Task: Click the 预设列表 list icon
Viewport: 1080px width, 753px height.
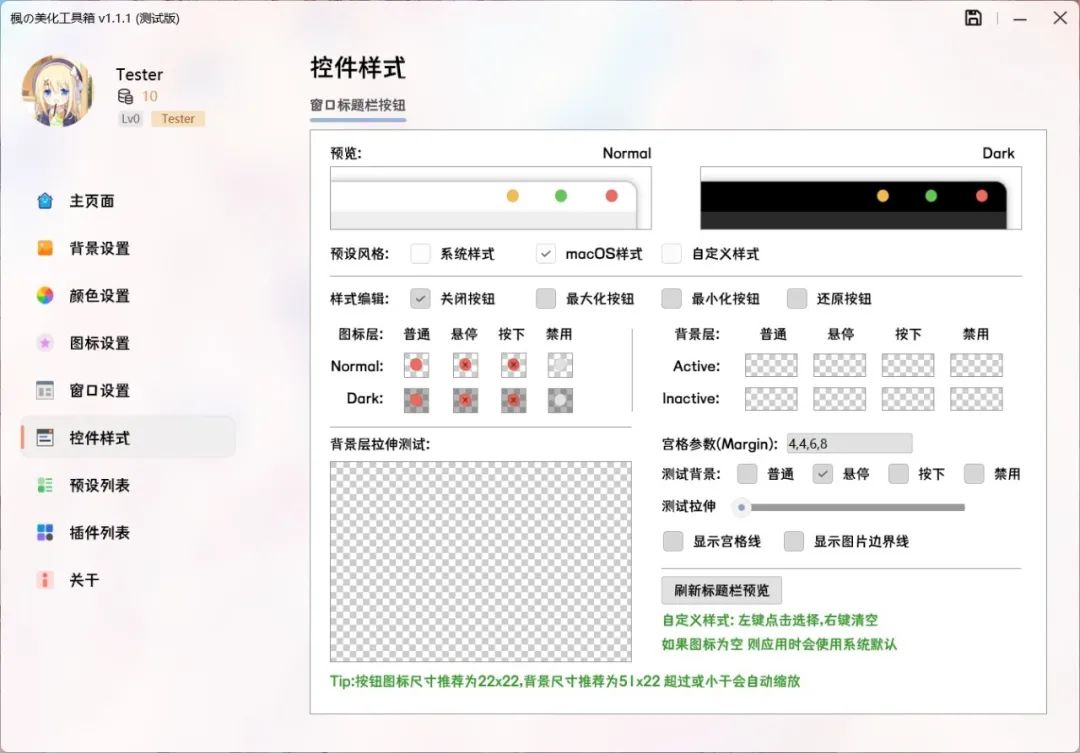Action: 45,485
